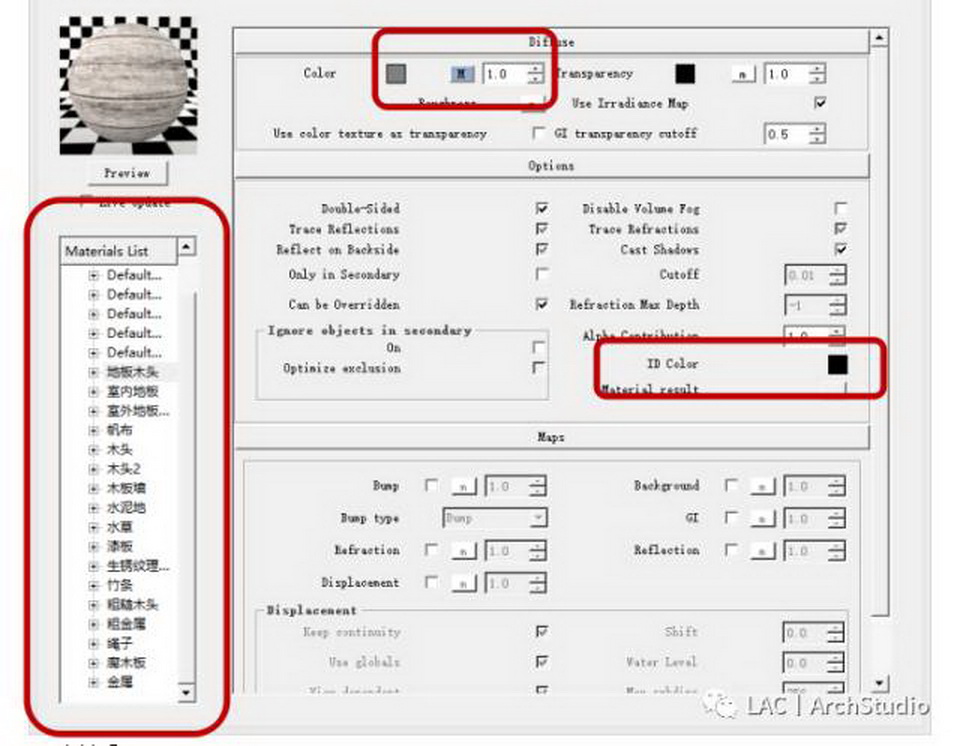960x746 pixels.
Task: Click the Reflection map 'm' button
Action: pyautogui.click(x=763, y=551)
